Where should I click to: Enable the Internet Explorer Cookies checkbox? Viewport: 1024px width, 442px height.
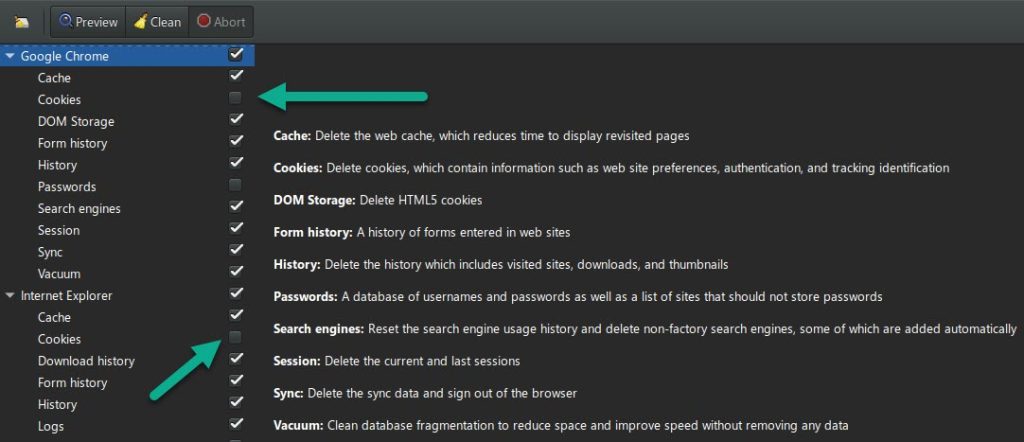pos(235,338)
